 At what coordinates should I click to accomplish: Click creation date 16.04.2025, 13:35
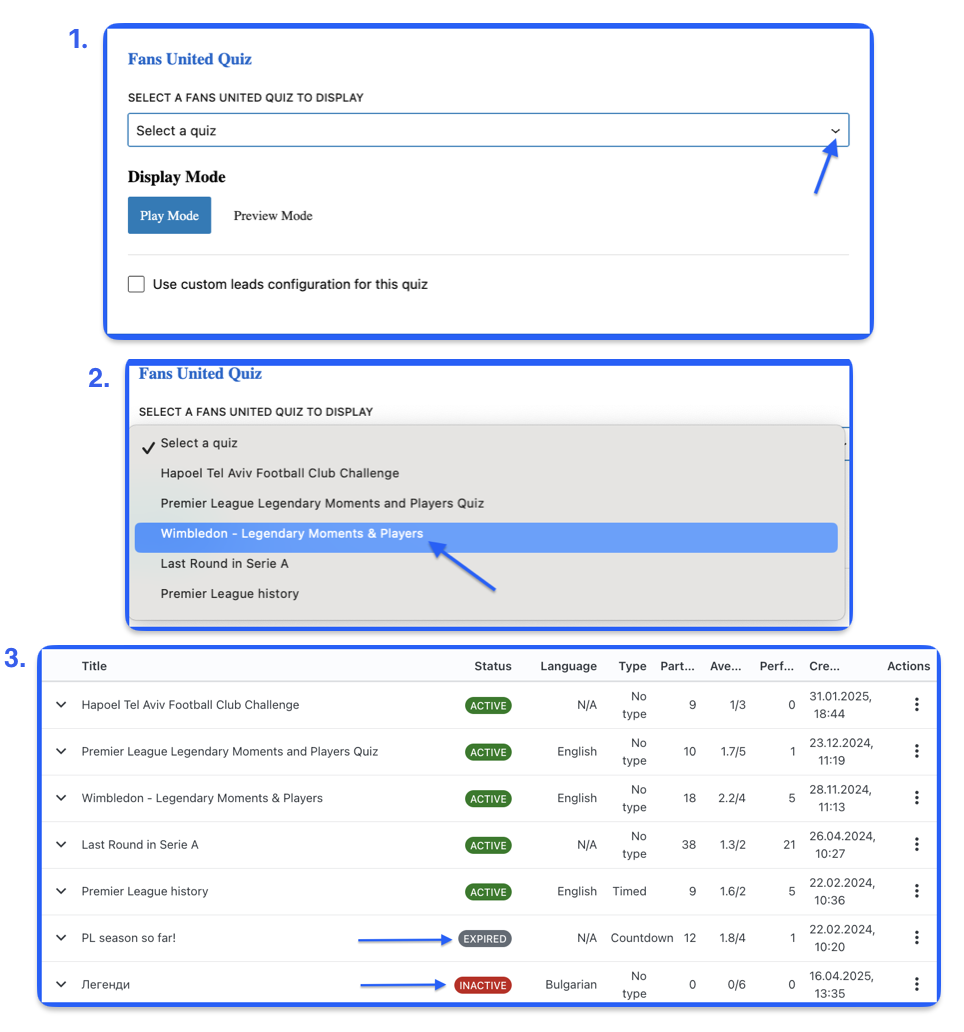(x=841, y=985)
